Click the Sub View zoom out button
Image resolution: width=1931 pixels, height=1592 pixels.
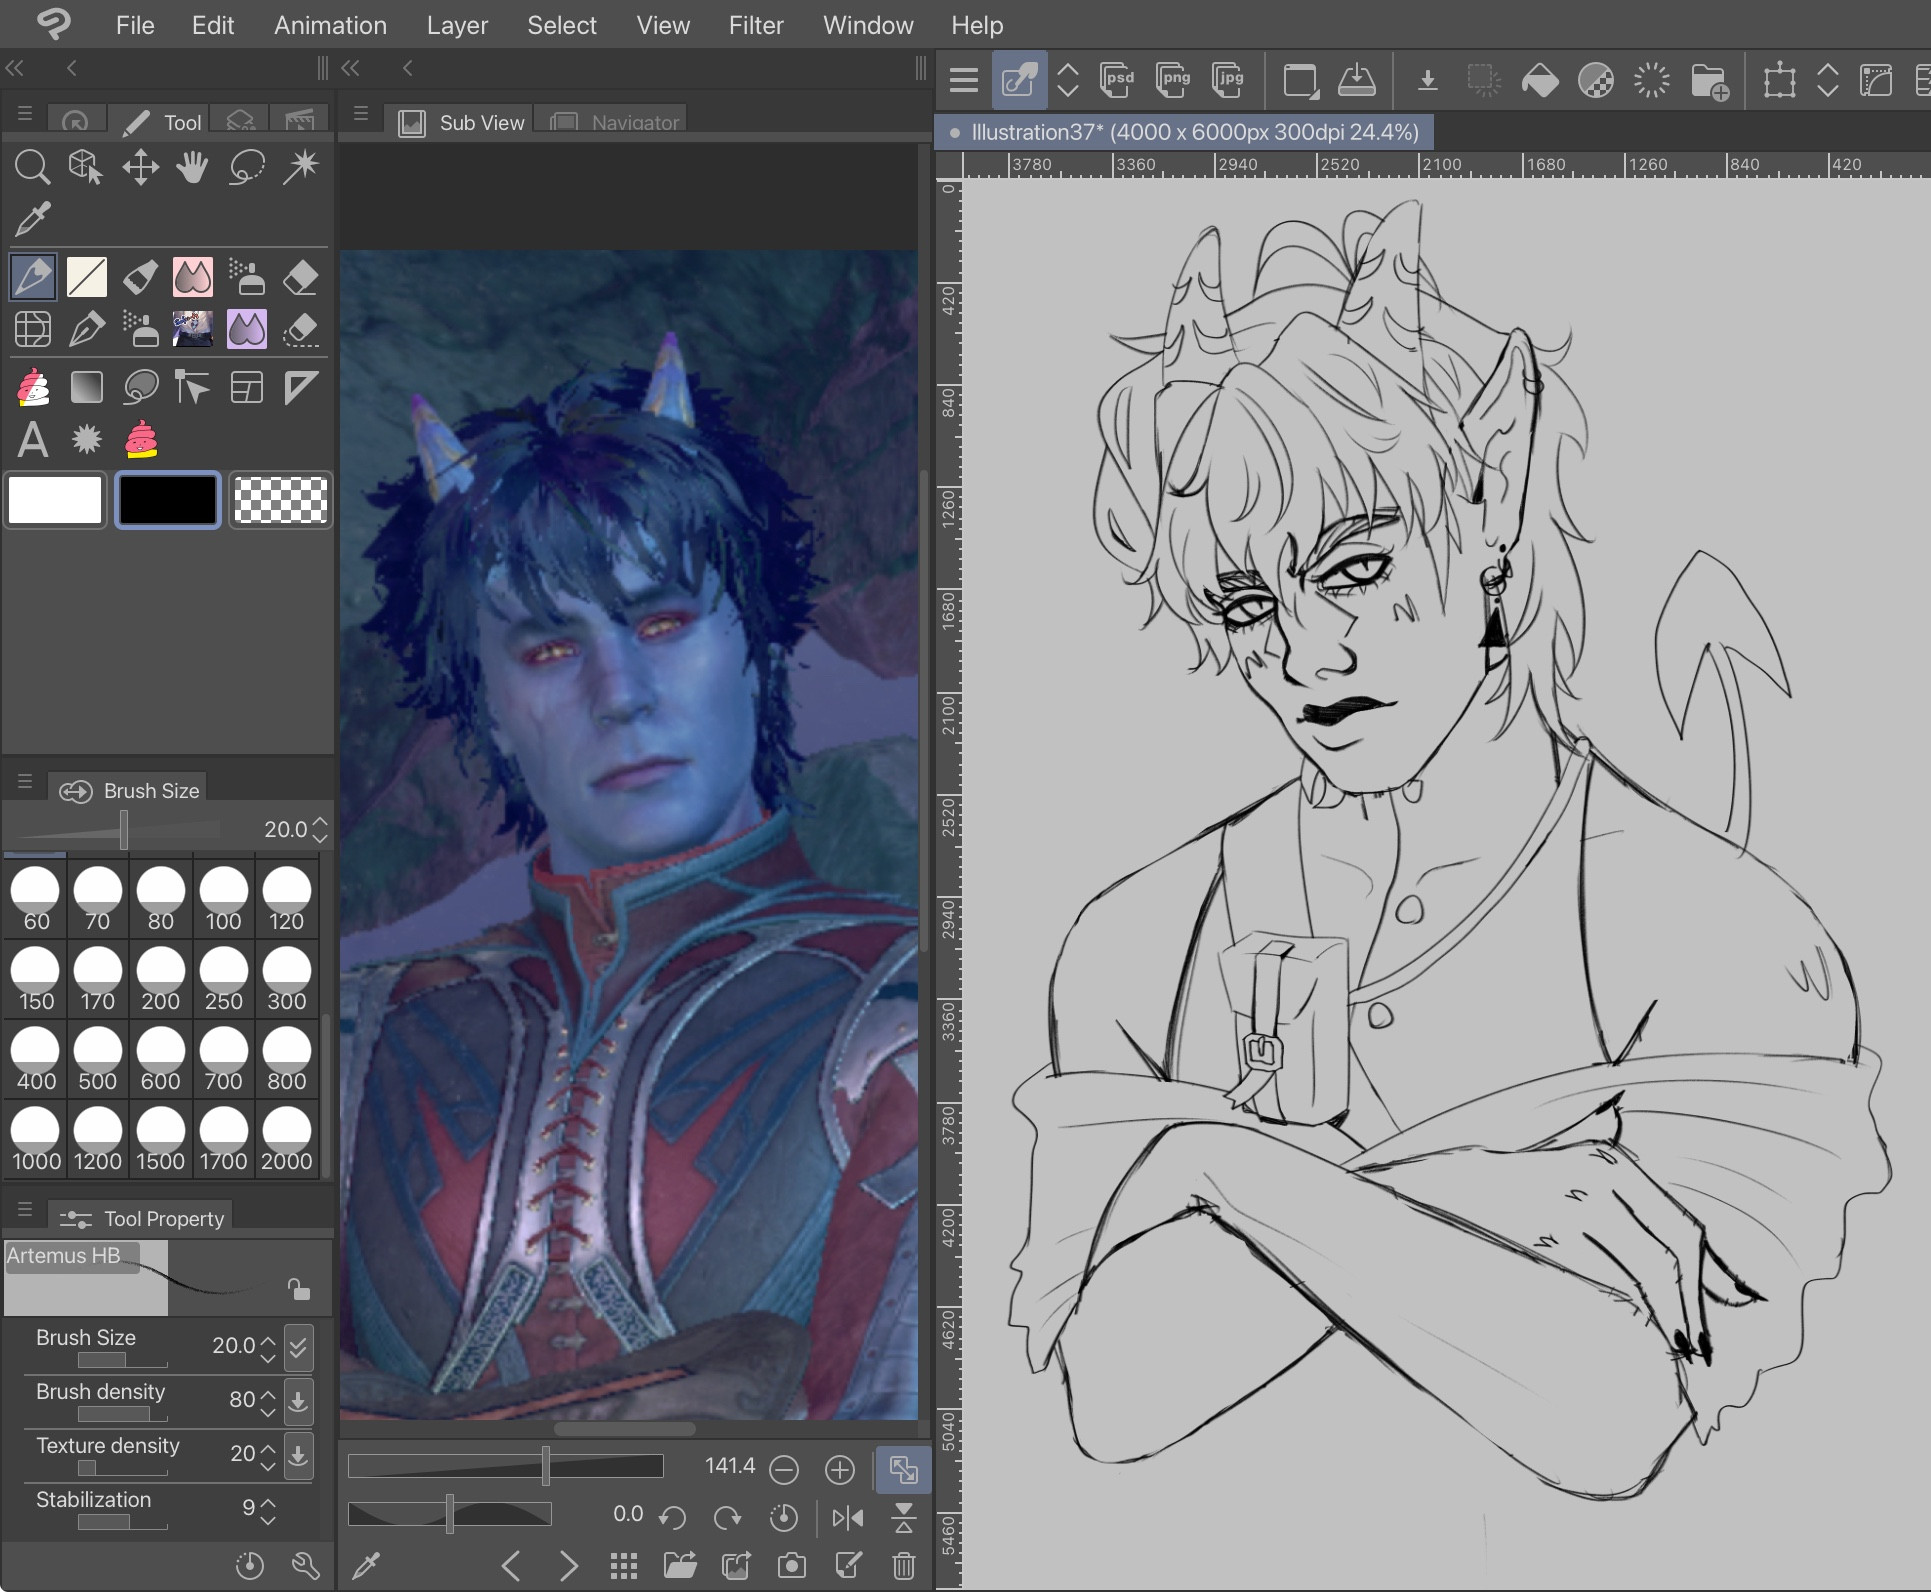pos(784,1469)
